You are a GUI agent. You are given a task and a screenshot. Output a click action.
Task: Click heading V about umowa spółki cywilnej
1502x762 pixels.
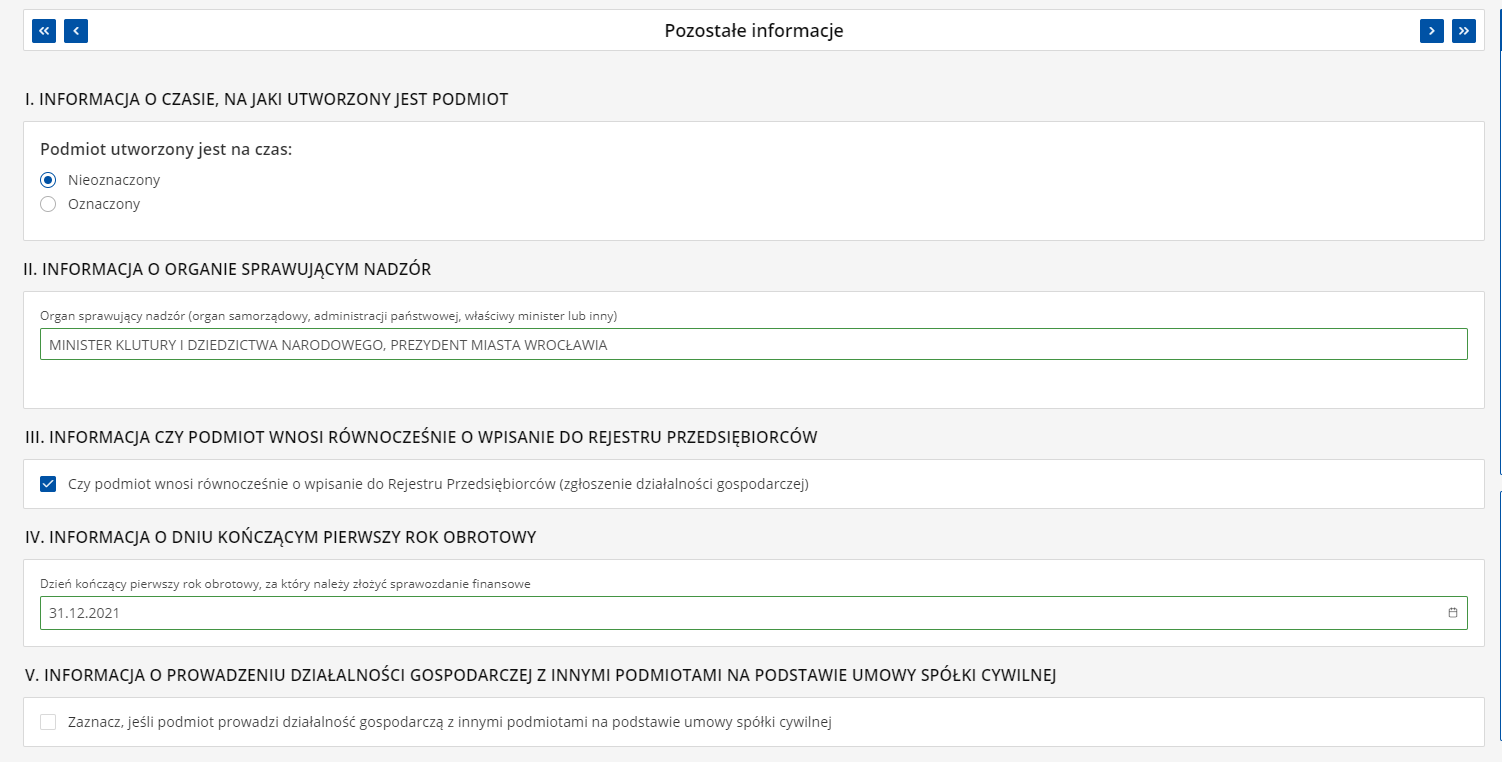pos(541,675)
